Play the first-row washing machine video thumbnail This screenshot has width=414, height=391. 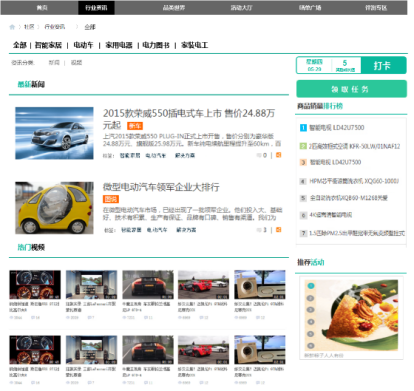point(260,284)
